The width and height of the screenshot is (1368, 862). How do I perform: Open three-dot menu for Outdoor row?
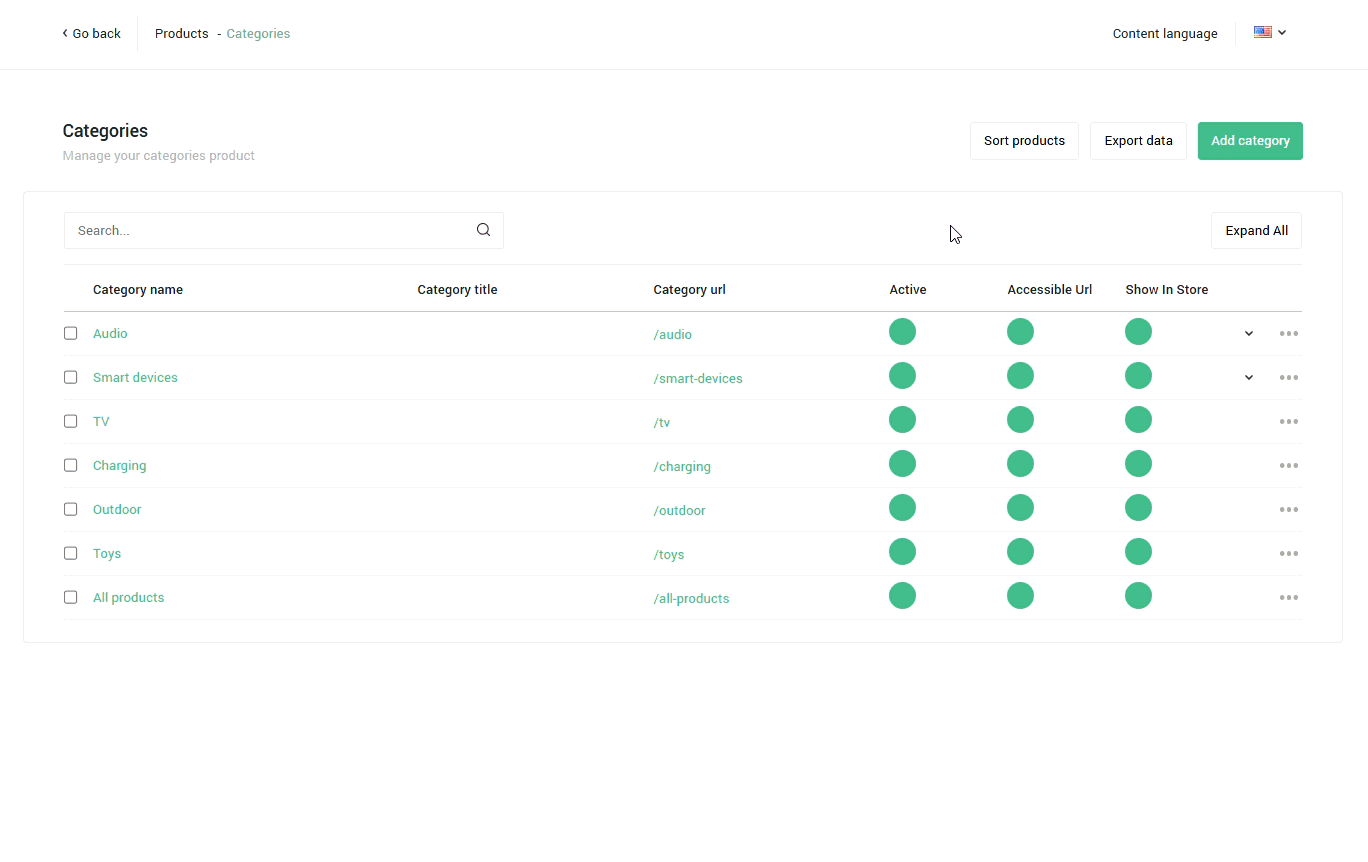[1288, 510]
